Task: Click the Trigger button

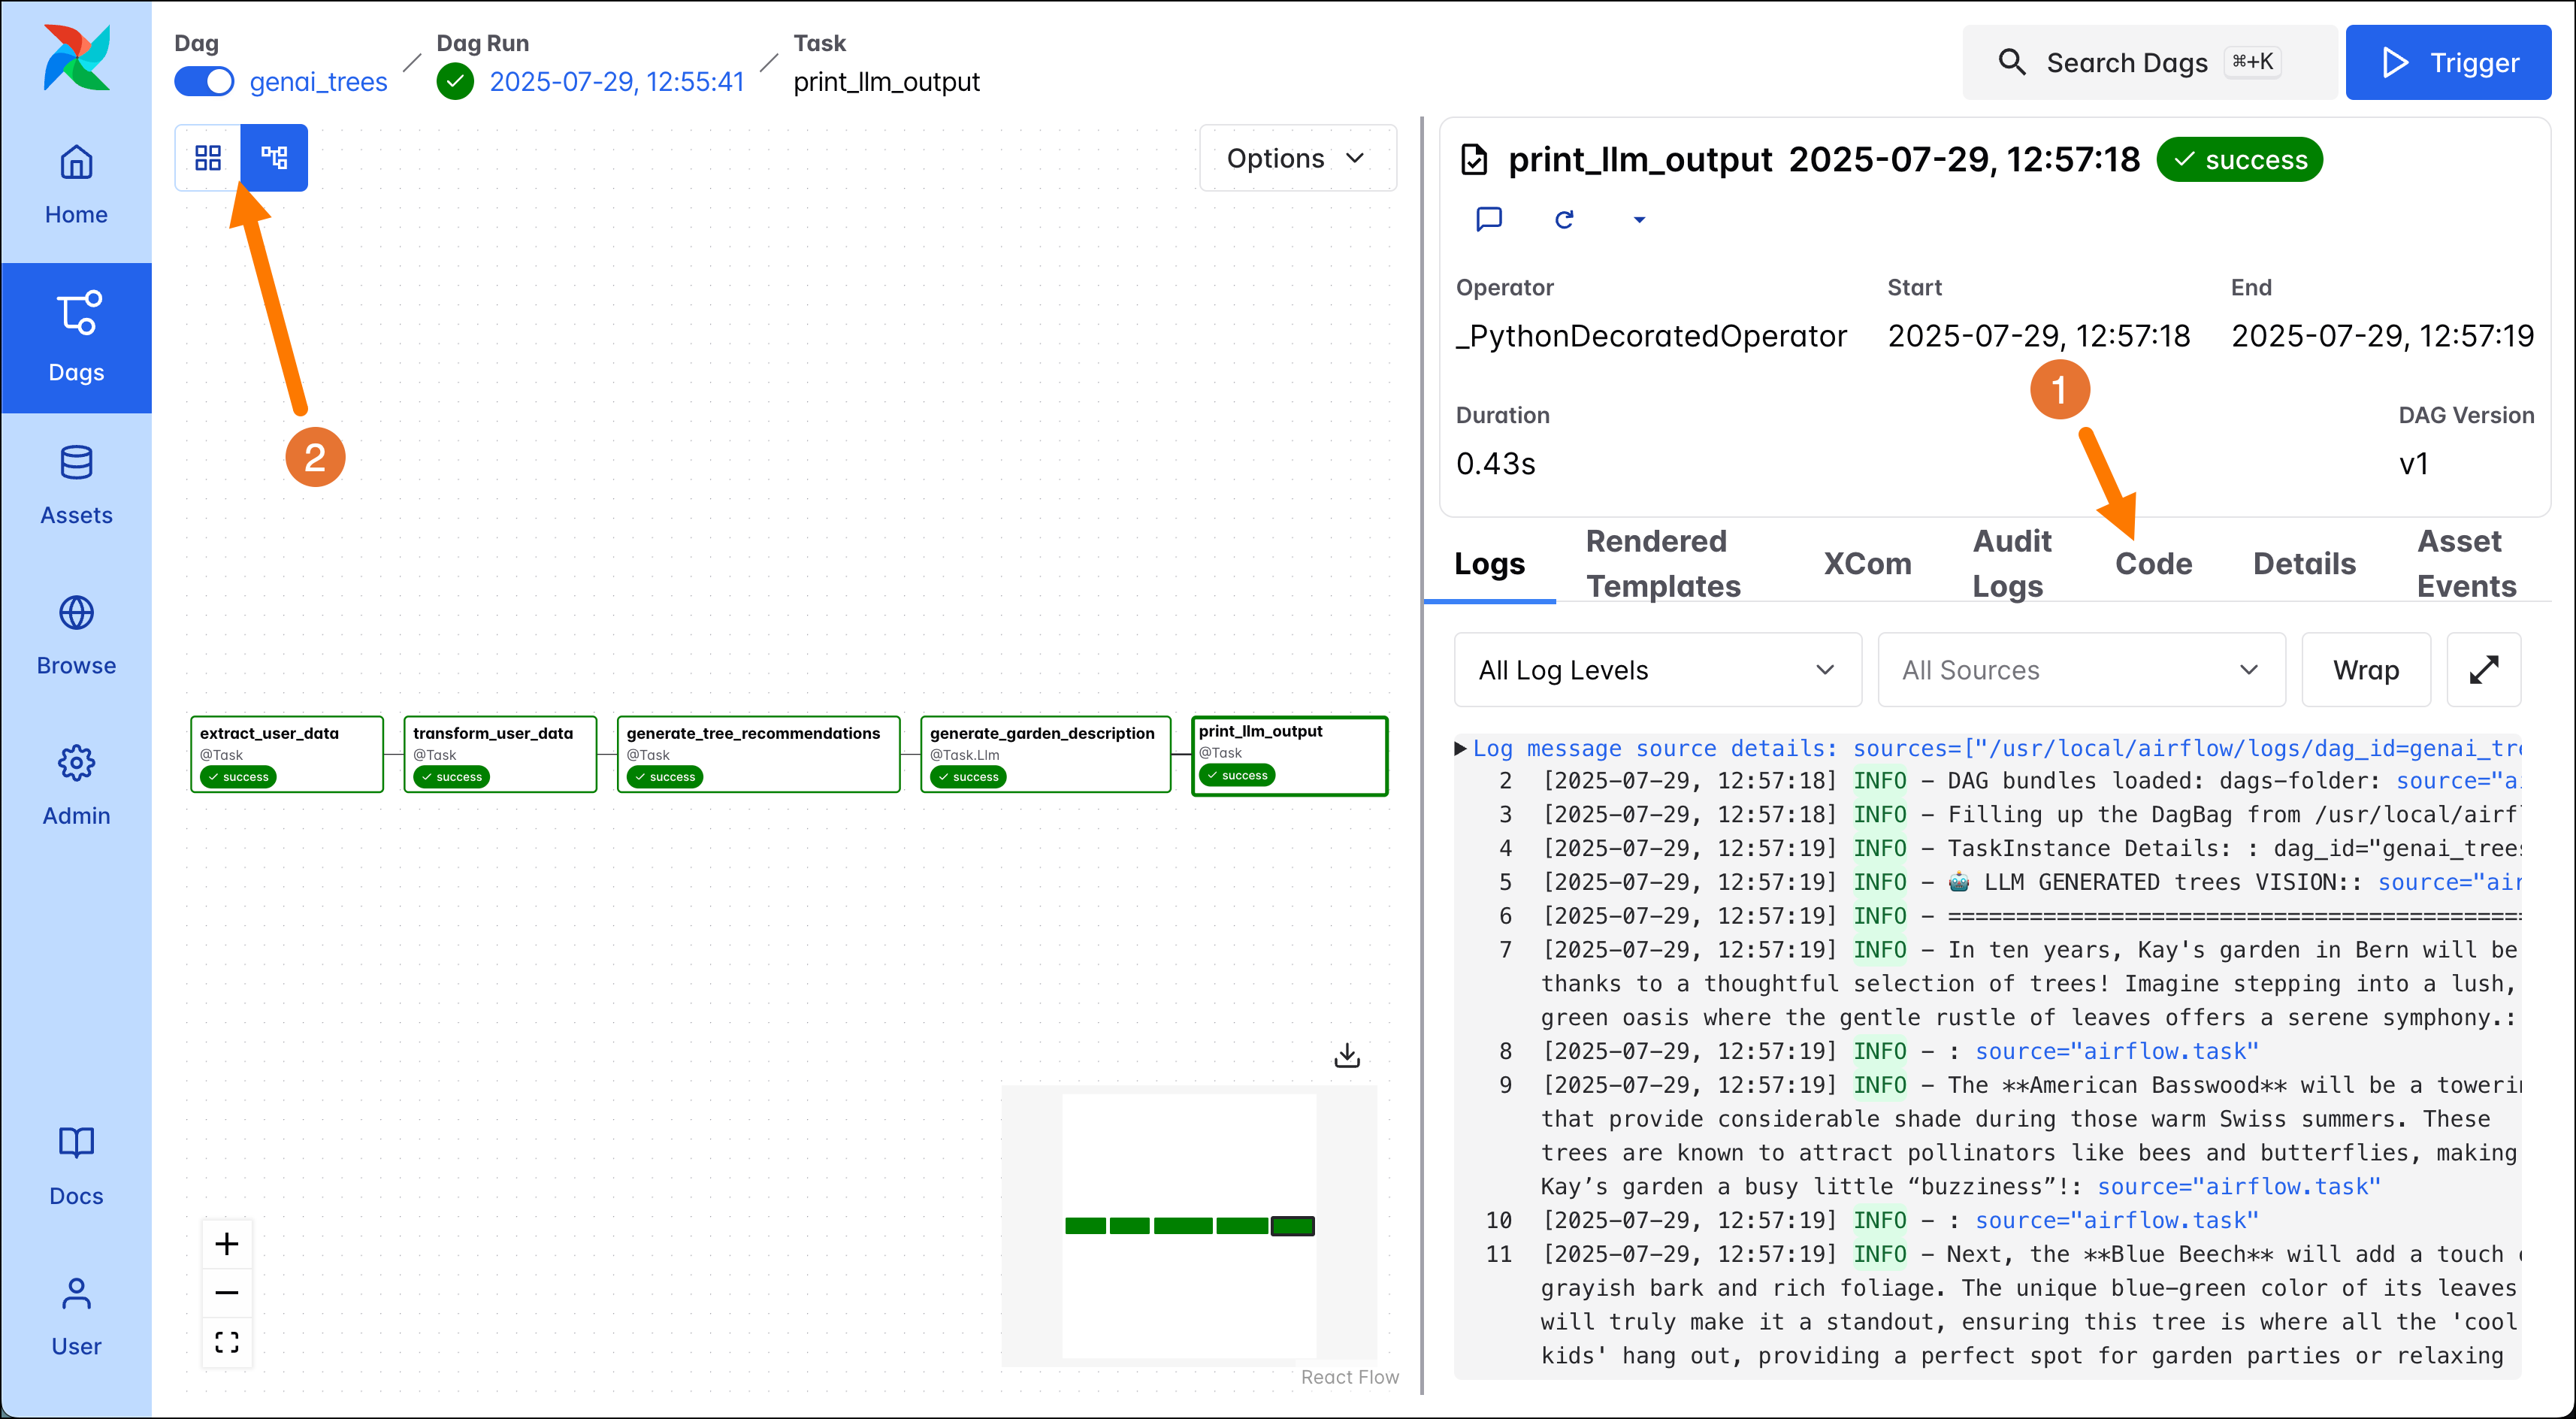Action: (2448, 62)
